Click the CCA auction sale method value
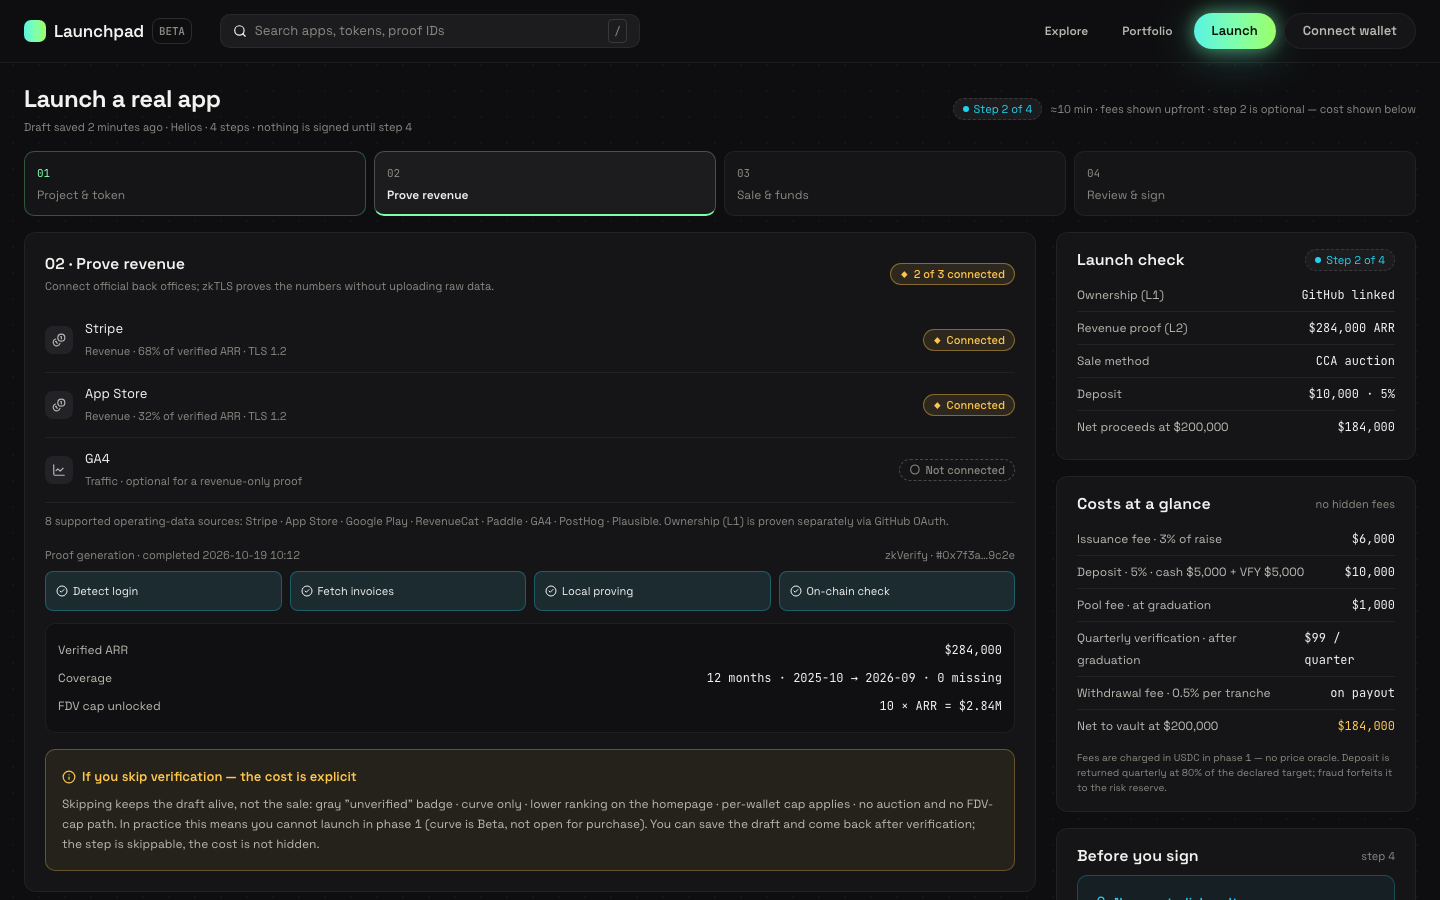Viewport: 1440px width, 900px height. point(1355,361)
